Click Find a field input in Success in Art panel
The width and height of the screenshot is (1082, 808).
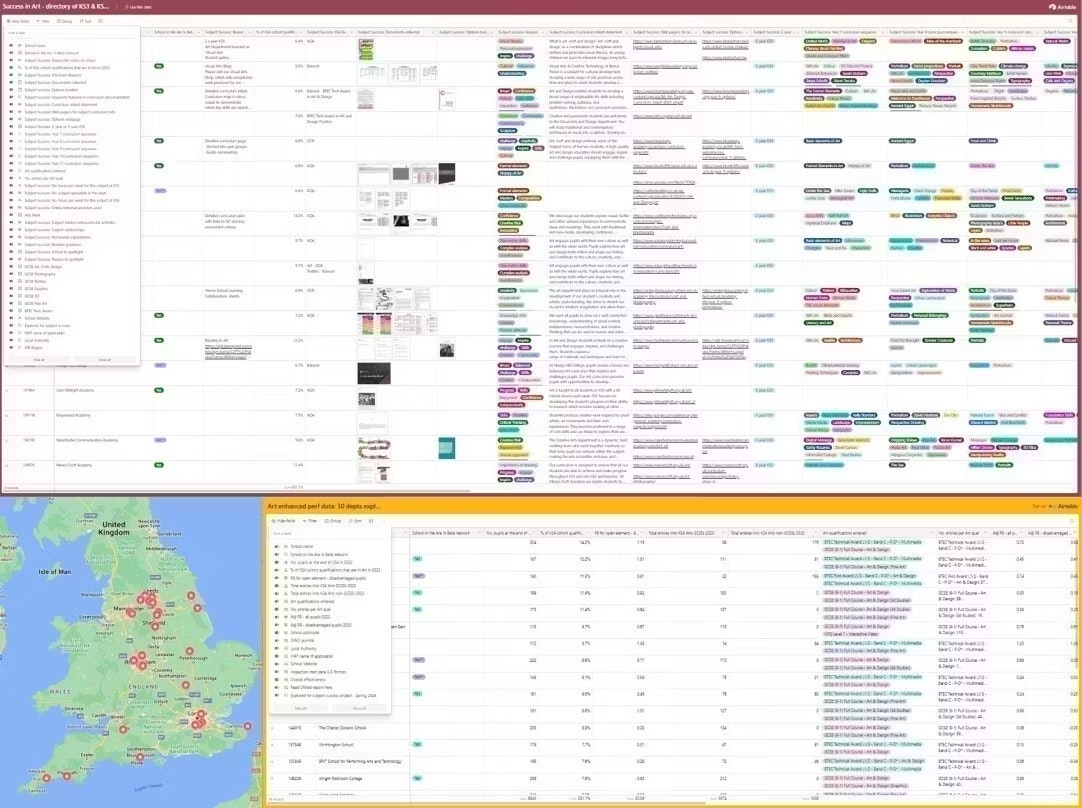pos(70,32)
